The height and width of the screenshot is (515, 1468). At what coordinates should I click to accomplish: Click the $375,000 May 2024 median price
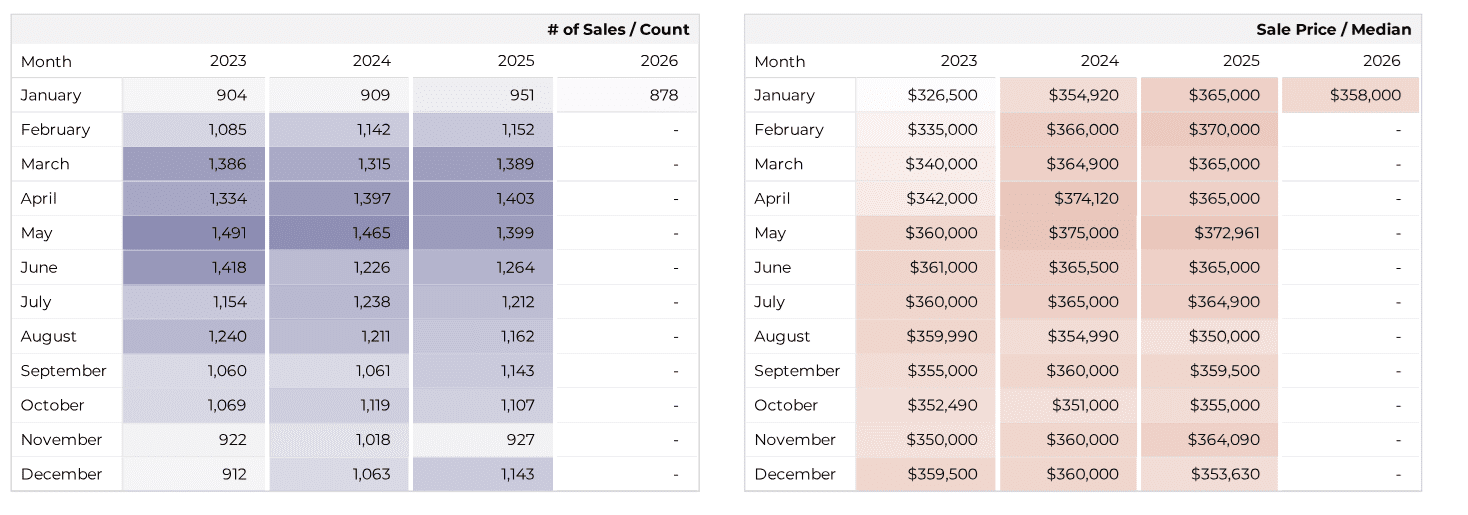tap(1083, 233)
